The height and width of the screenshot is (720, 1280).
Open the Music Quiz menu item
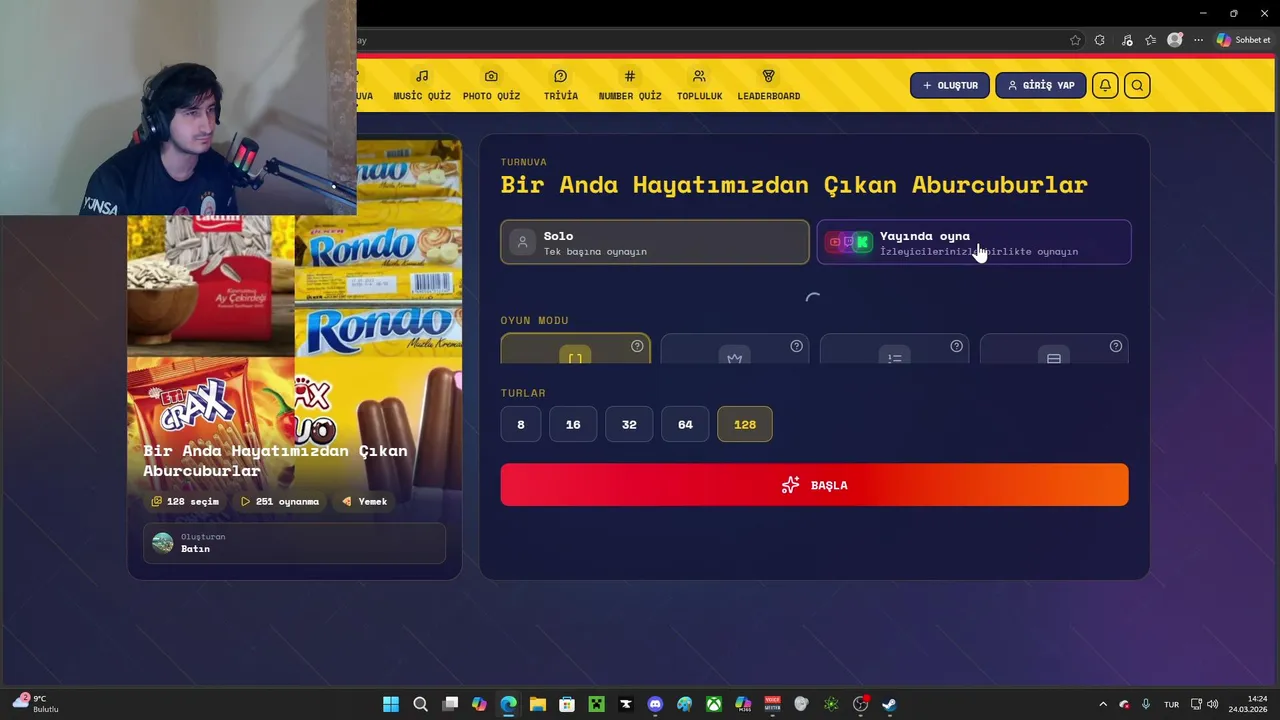pyautogui.click(x=421, y=85)
